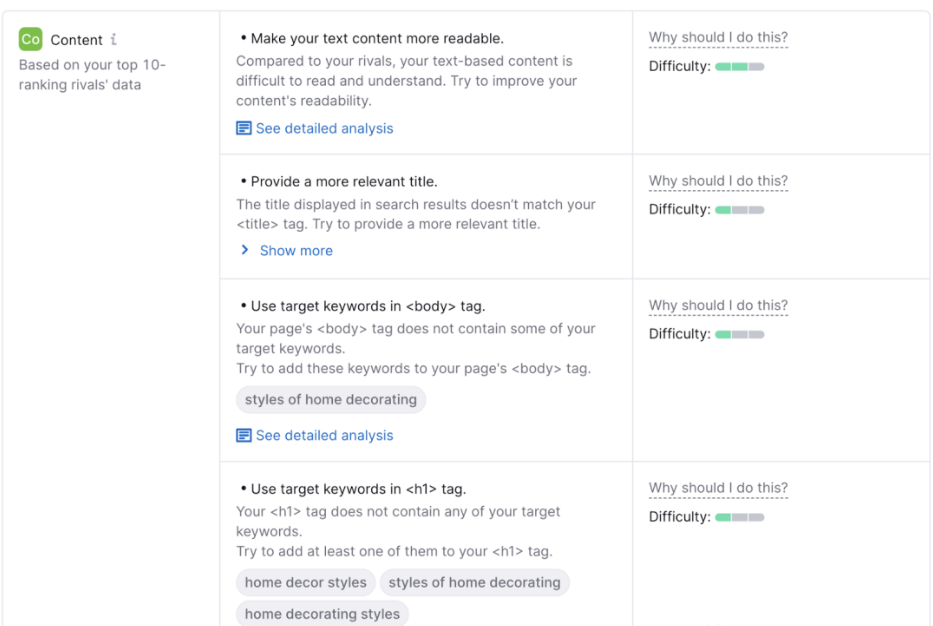Expand Show more chevron under title suggestion
Screen dimensions: 933x626
click(245, 250)
